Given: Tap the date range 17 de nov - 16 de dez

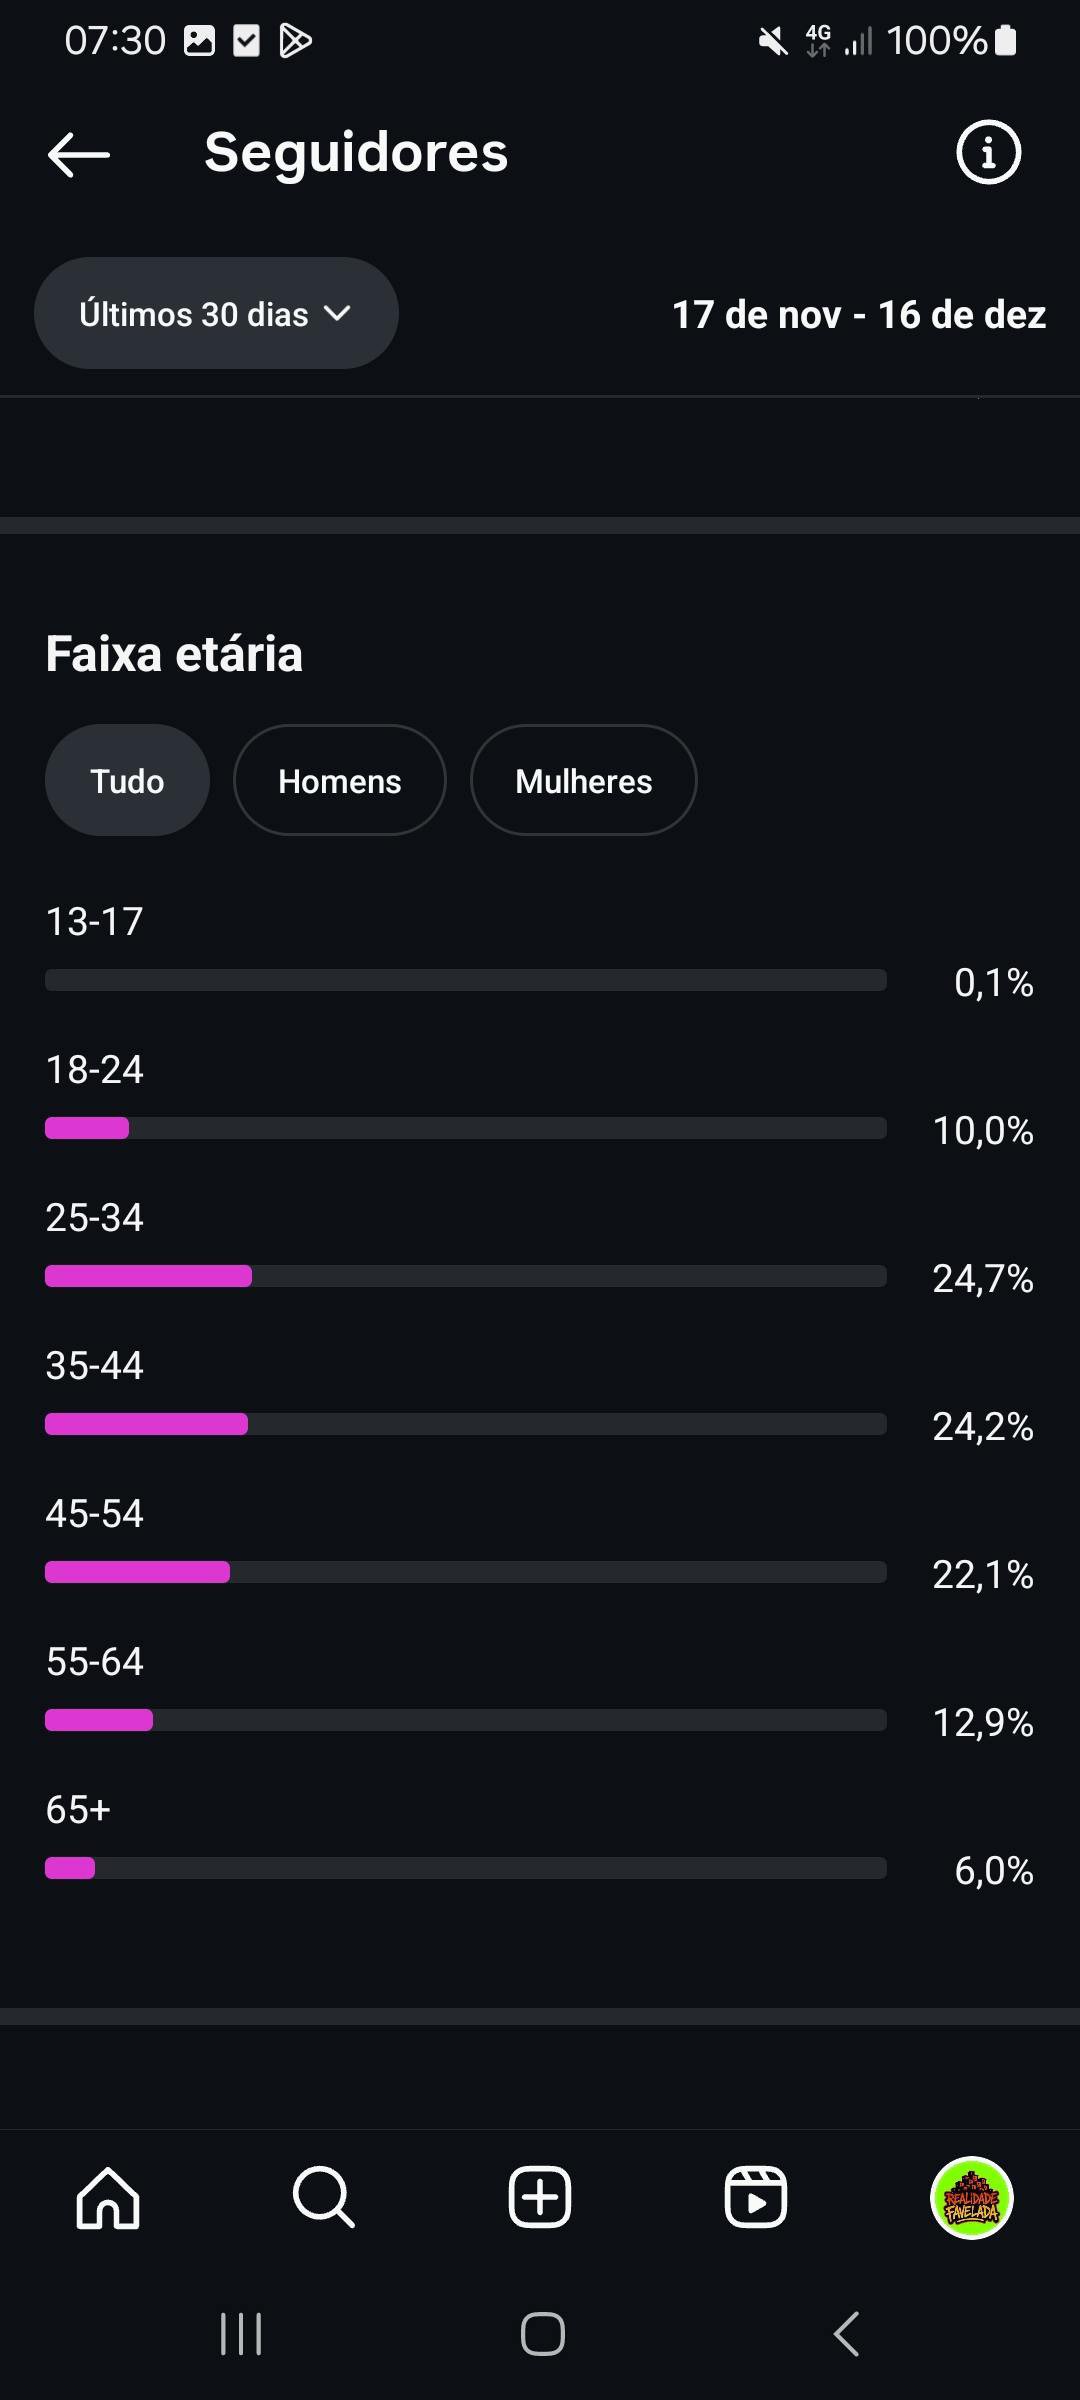Looking at the screenshot, I should pyautogui.click(x=859, y=315).
